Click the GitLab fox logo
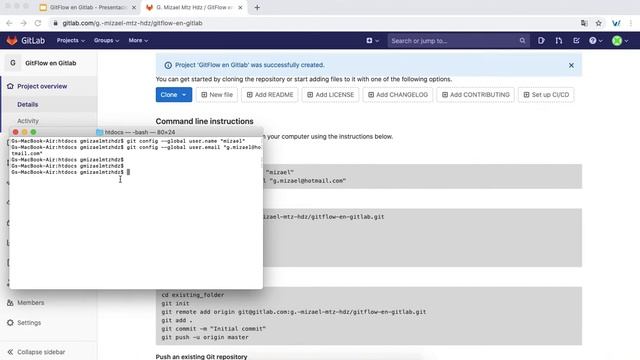 [x=12, y=40]
